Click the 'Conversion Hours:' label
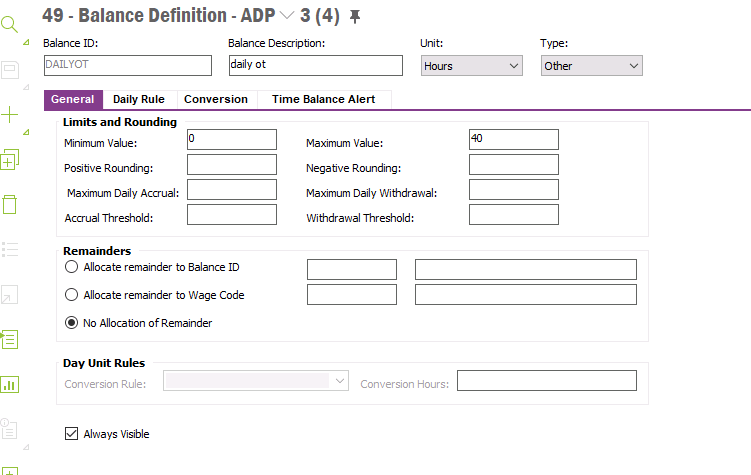The width and height of the screenshot is (751, 475). [x=405, y=384]
